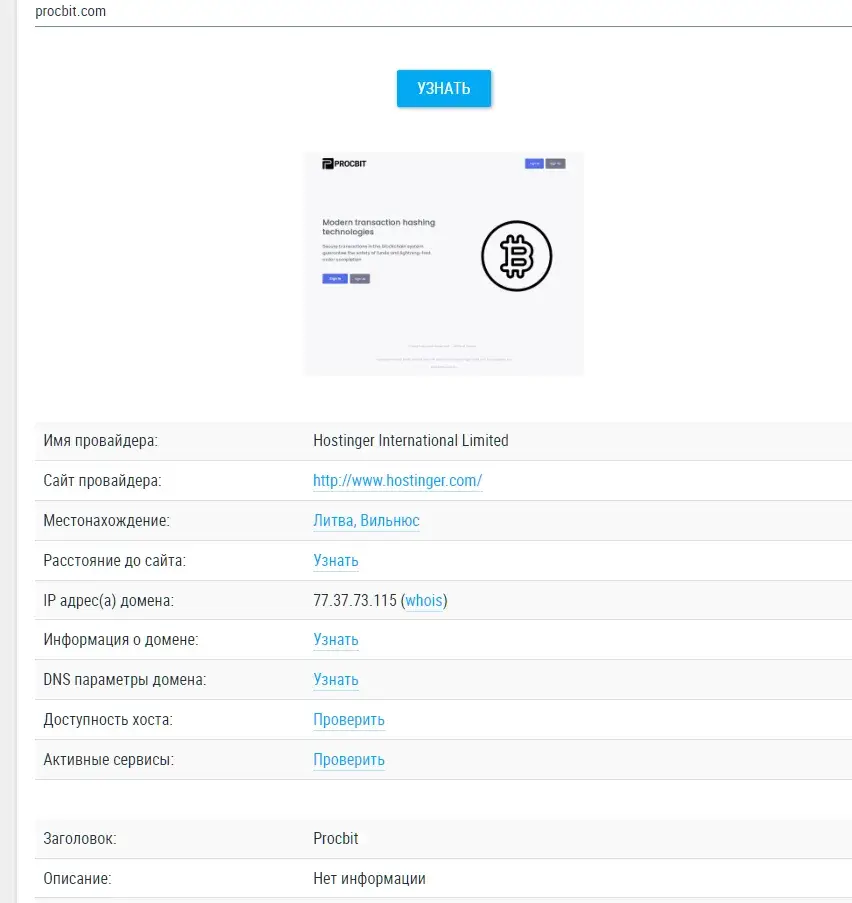The width and height of the screenshot is (852, 903).
Task: Select the IP адрес(а) домена label
Action: 108,601
